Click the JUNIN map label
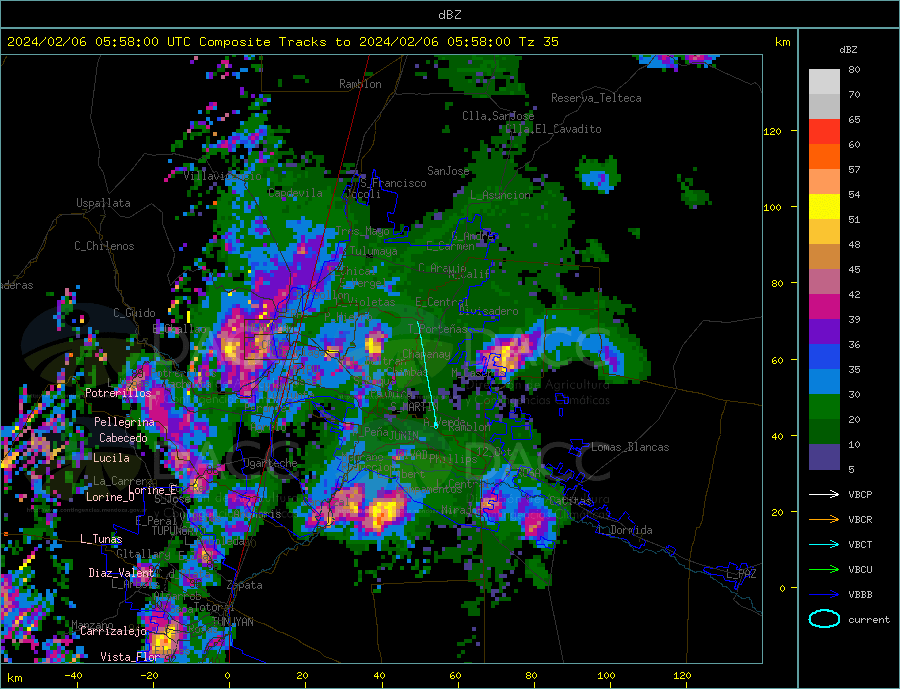Screen dimensions: 900x689 point(404,436)
